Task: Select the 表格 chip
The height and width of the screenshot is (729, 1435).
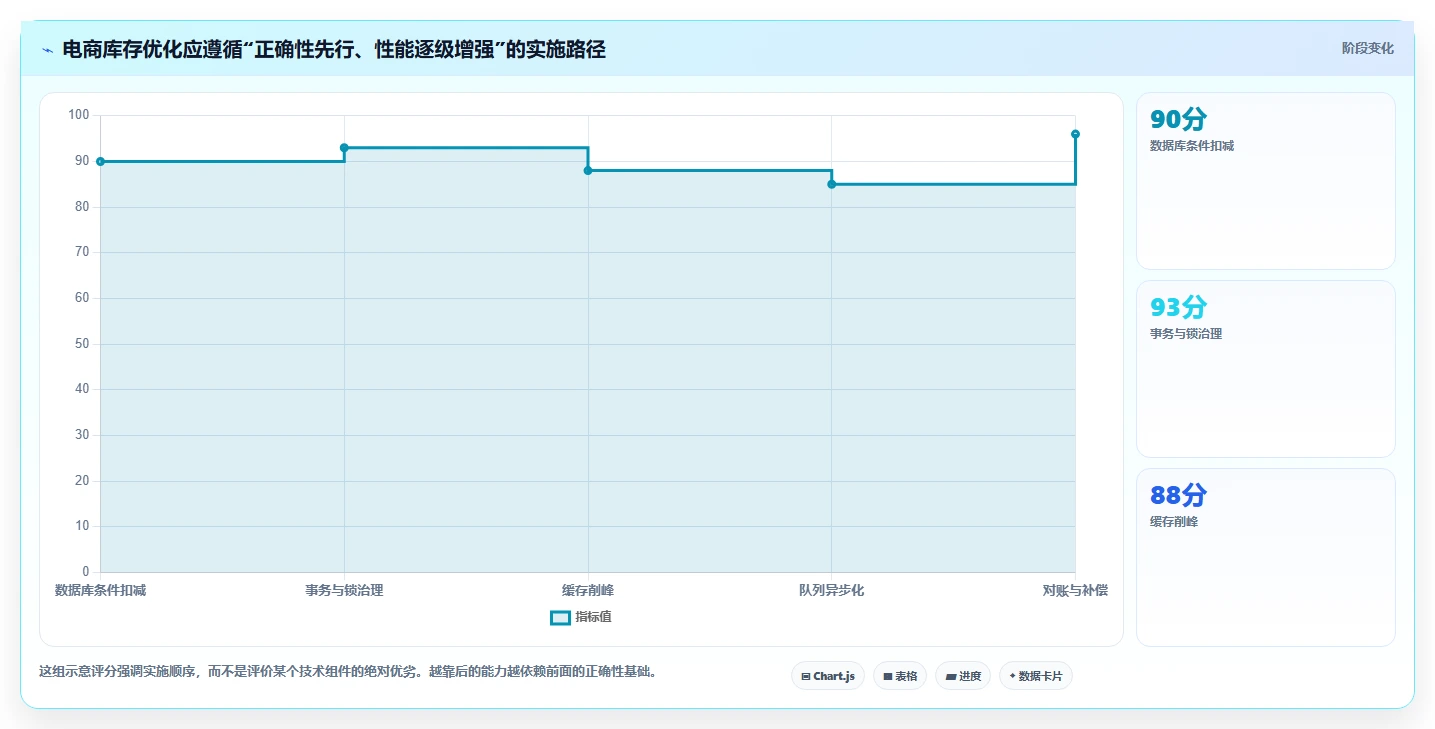Action: point(900,676)
